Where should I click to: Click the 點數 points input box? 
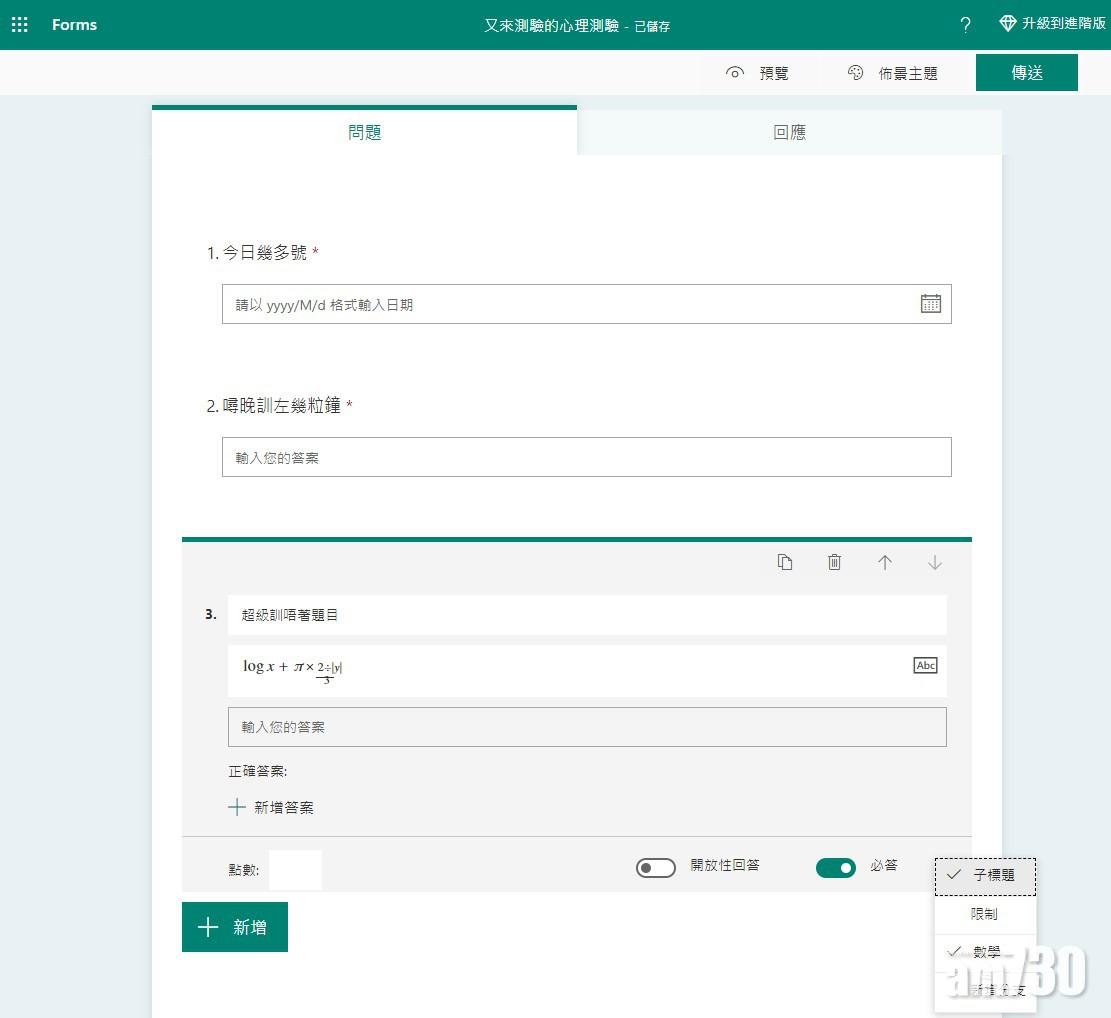(295, 870)
